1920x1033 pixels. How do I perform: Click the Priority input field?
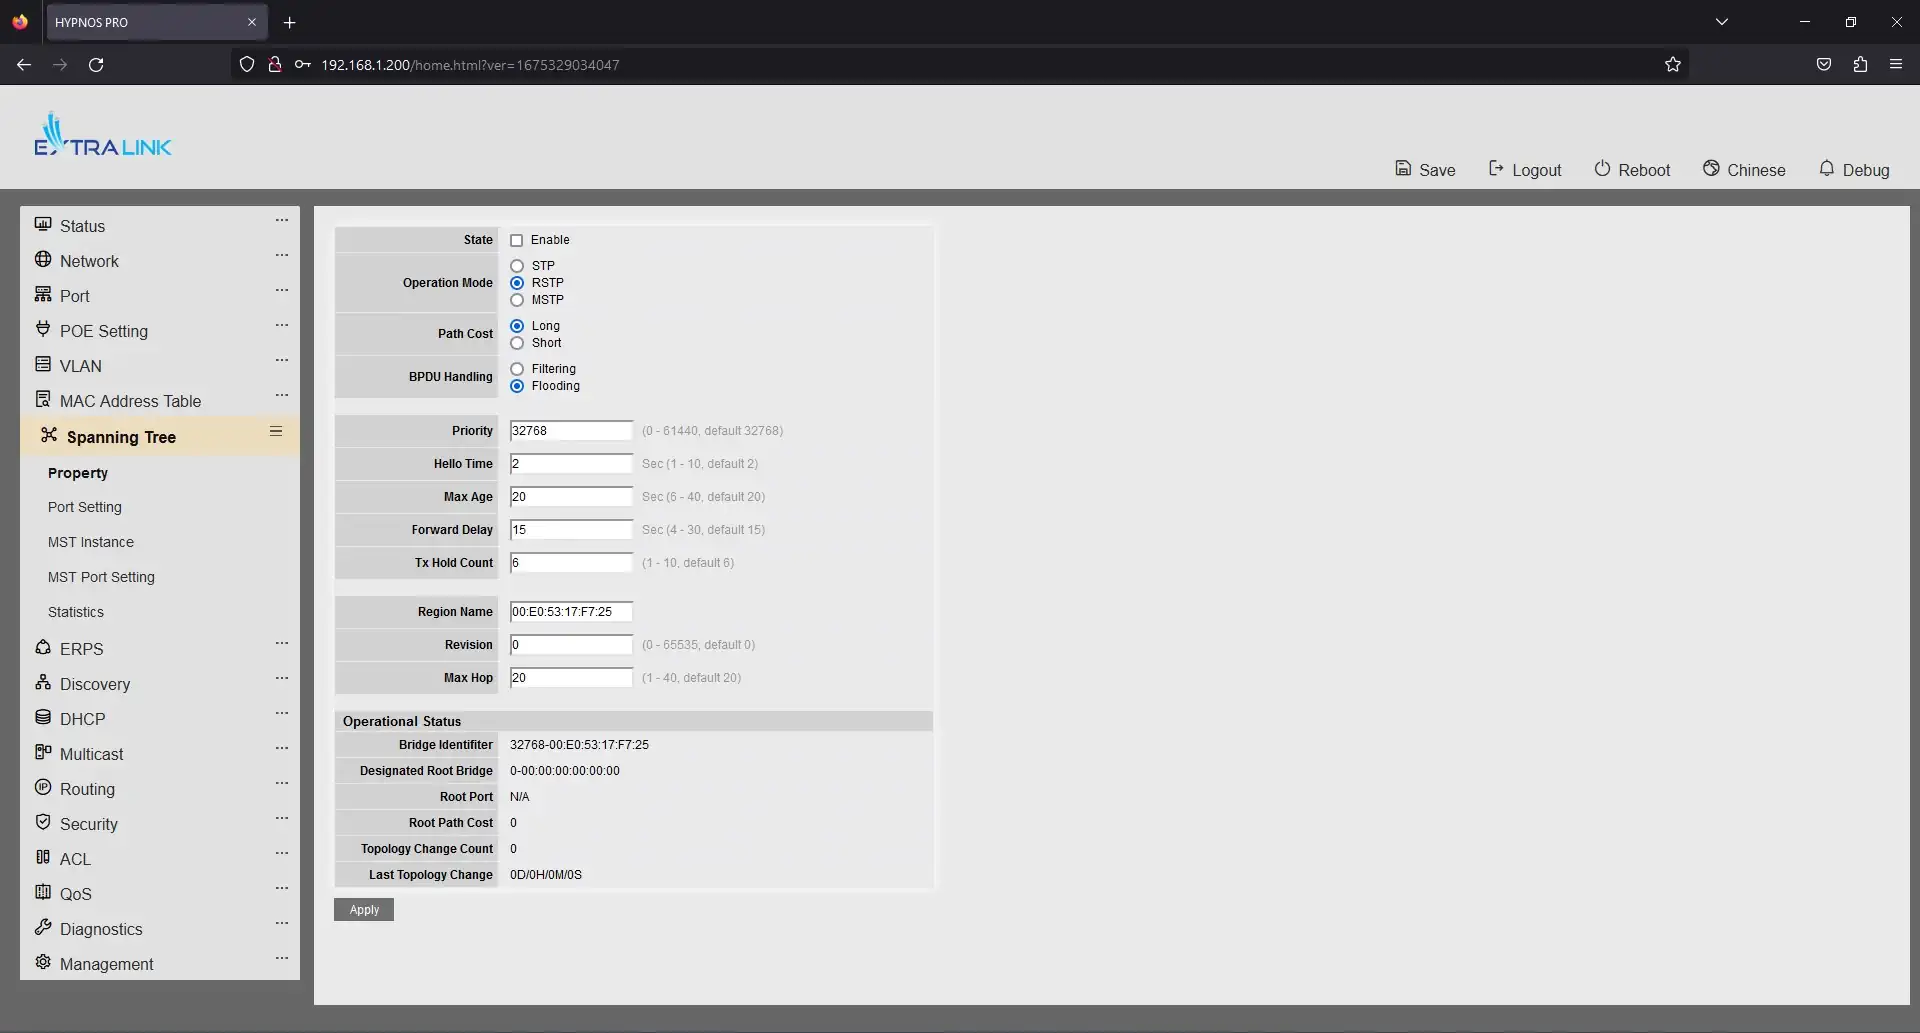pyautogui.click(x=571, y=431)
